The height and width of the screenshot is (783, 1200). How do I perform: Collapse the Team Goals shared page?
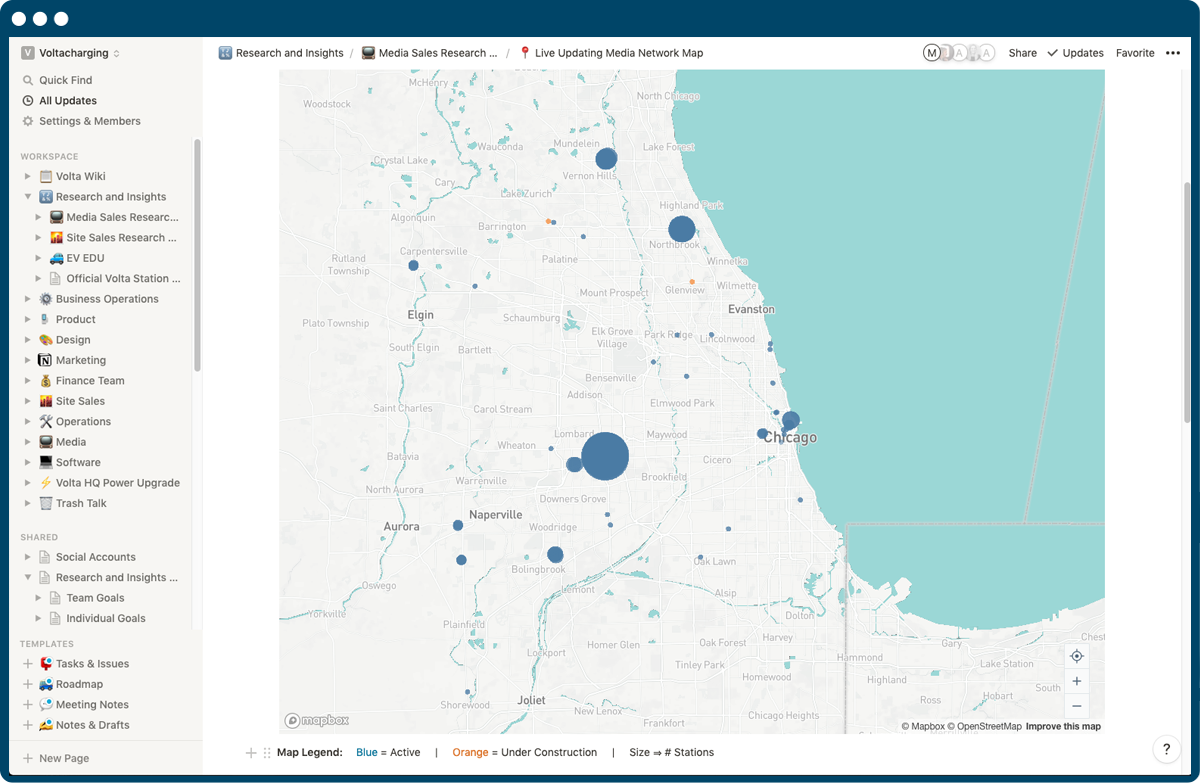tap(37, 597)
